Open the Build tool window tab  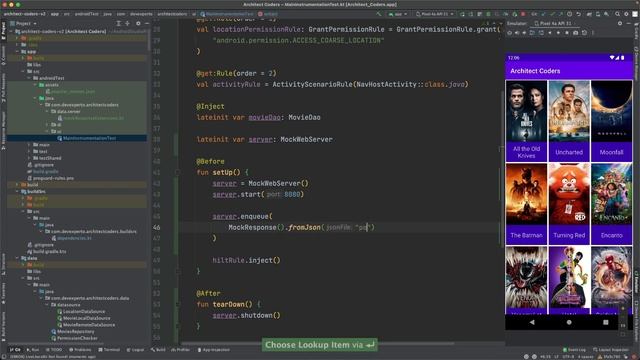point(158,350)
